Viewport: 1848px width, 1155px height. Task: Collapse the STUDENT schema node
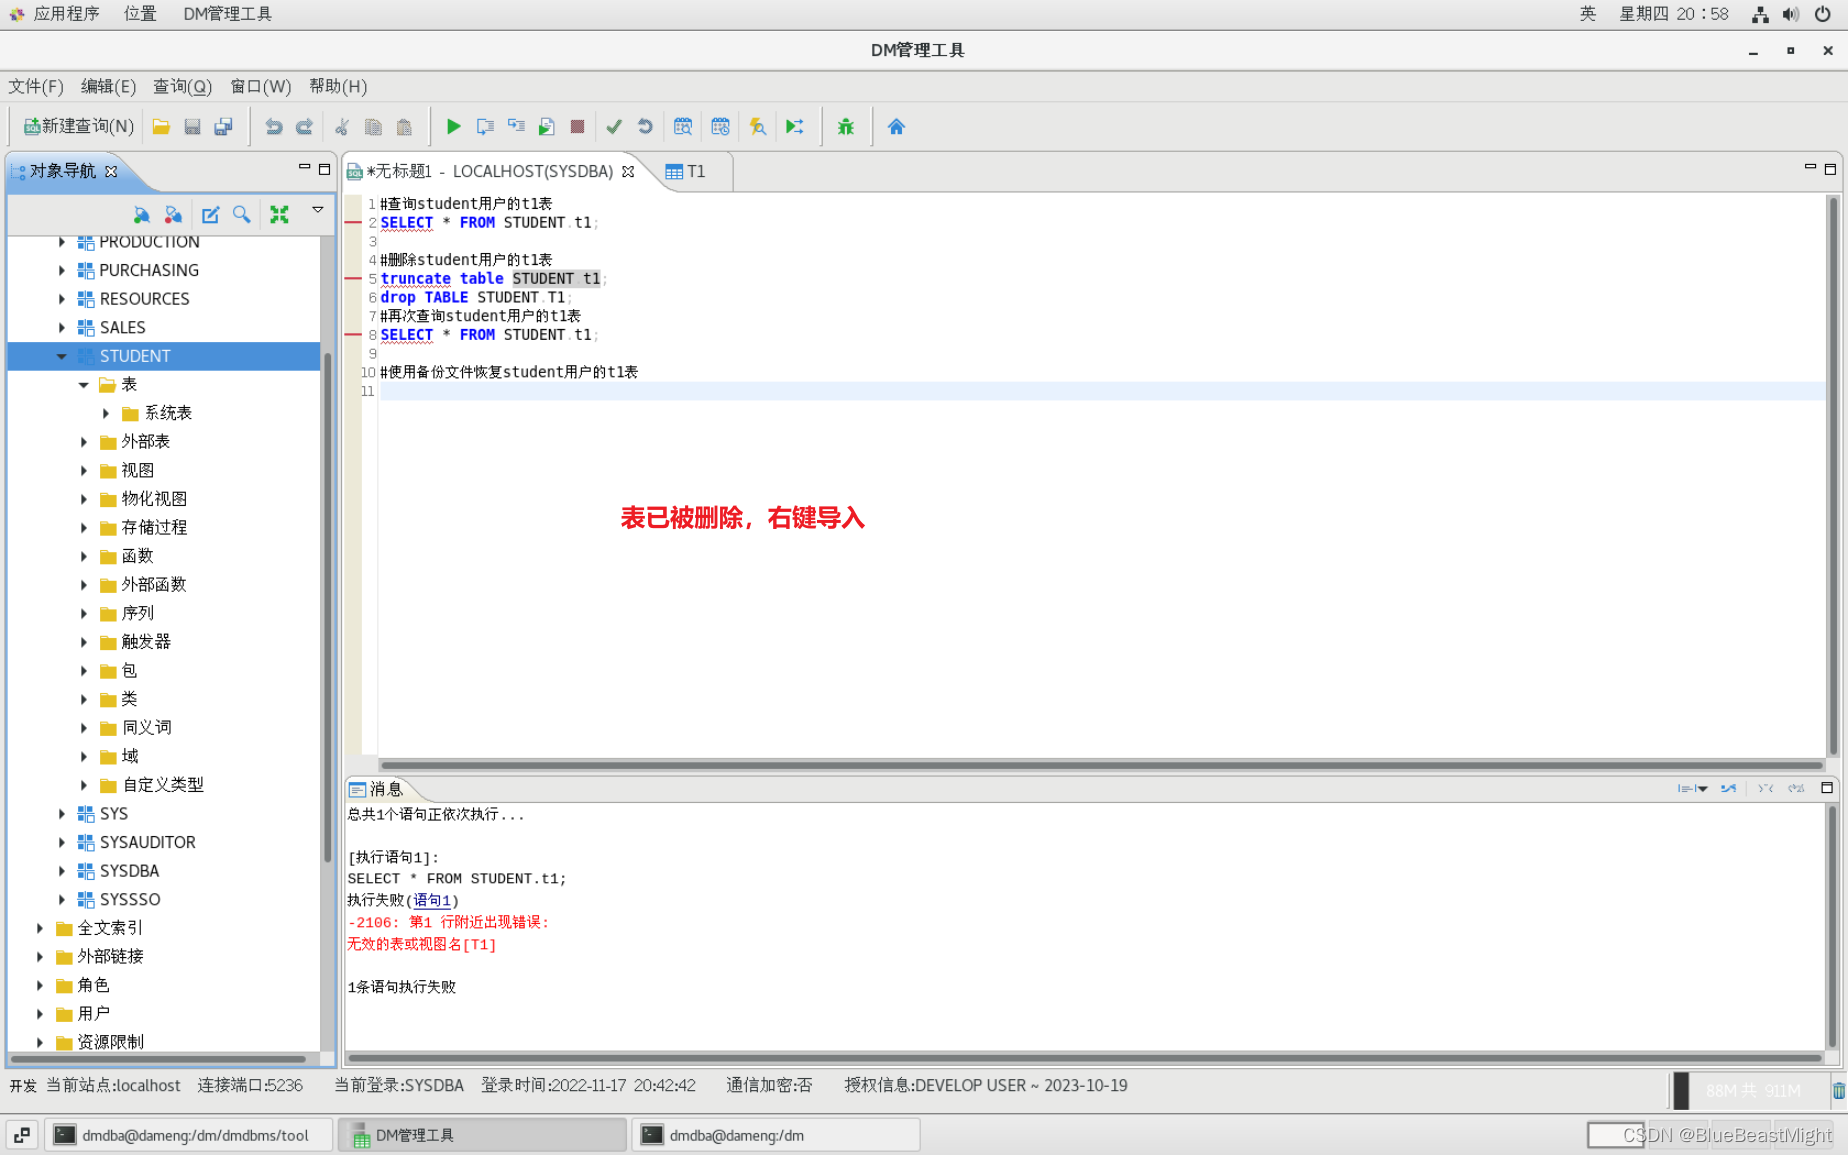(x=62, y=355)
